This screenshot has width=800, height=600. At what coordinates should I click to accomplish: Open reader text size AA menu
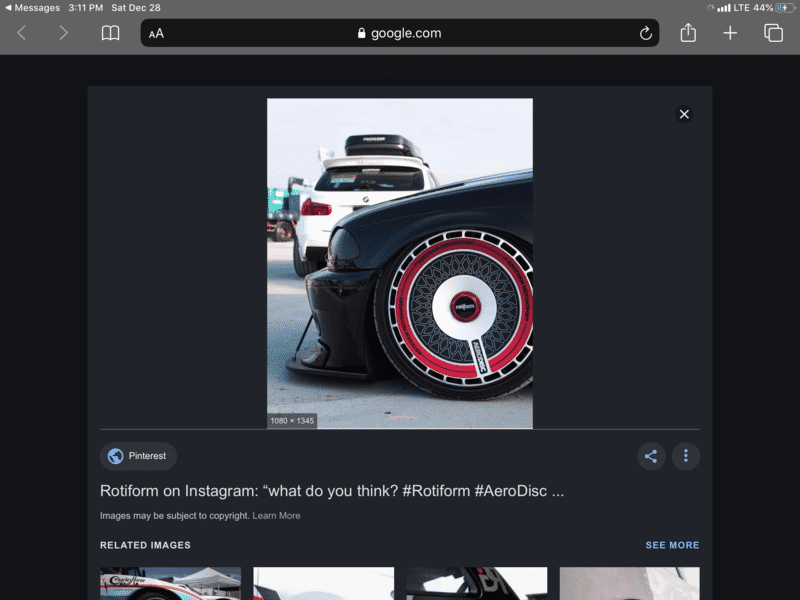click(156, 33)
